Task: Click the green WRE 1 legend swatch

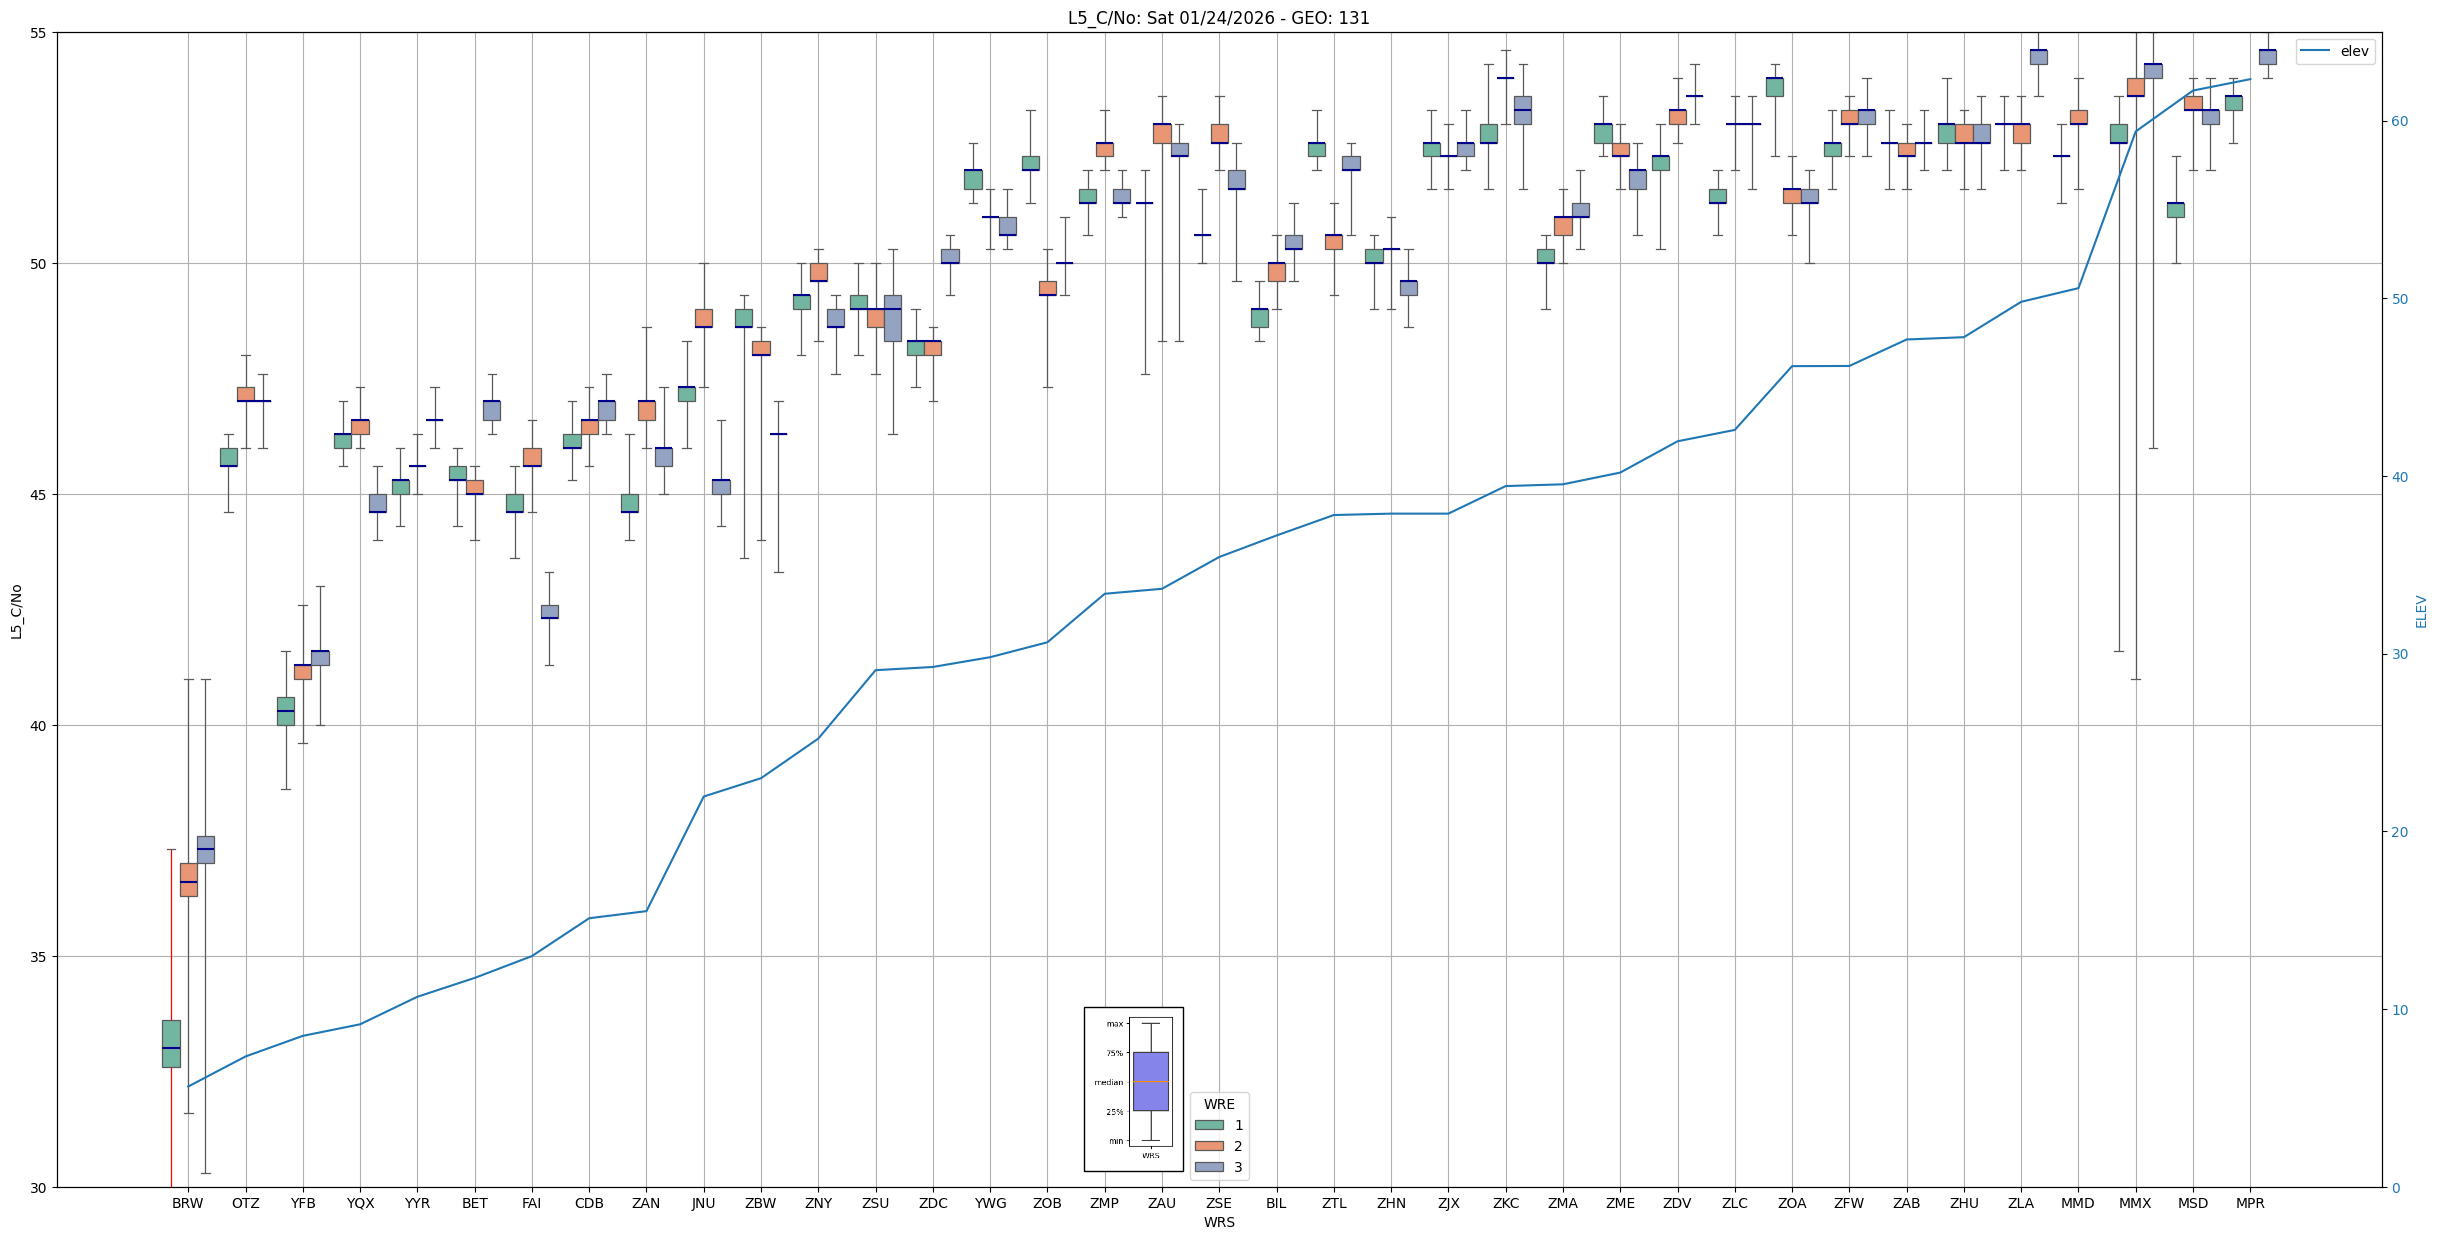Action: click(x=1208, y=1125)
